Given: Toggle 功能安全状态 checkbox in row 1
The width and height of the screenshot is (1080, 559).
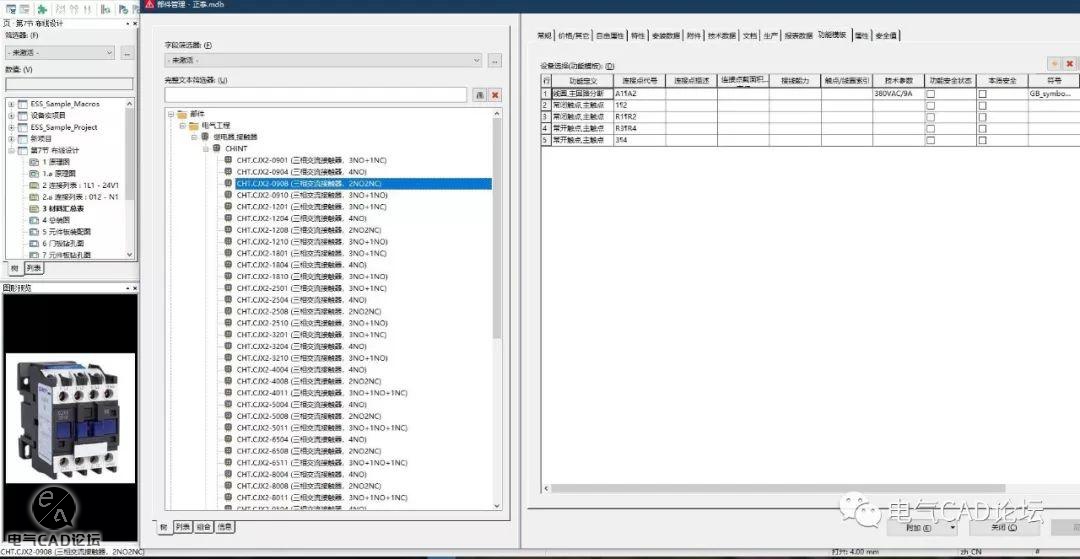Looking at the screenshot, I should pos(930,93).
